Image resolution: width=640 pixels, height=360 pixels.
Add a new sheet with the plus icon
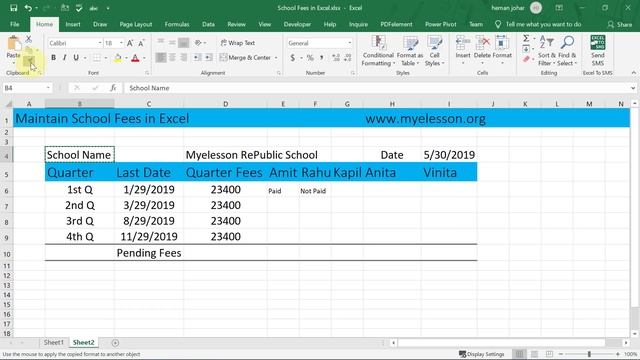(x=115, y=343)
